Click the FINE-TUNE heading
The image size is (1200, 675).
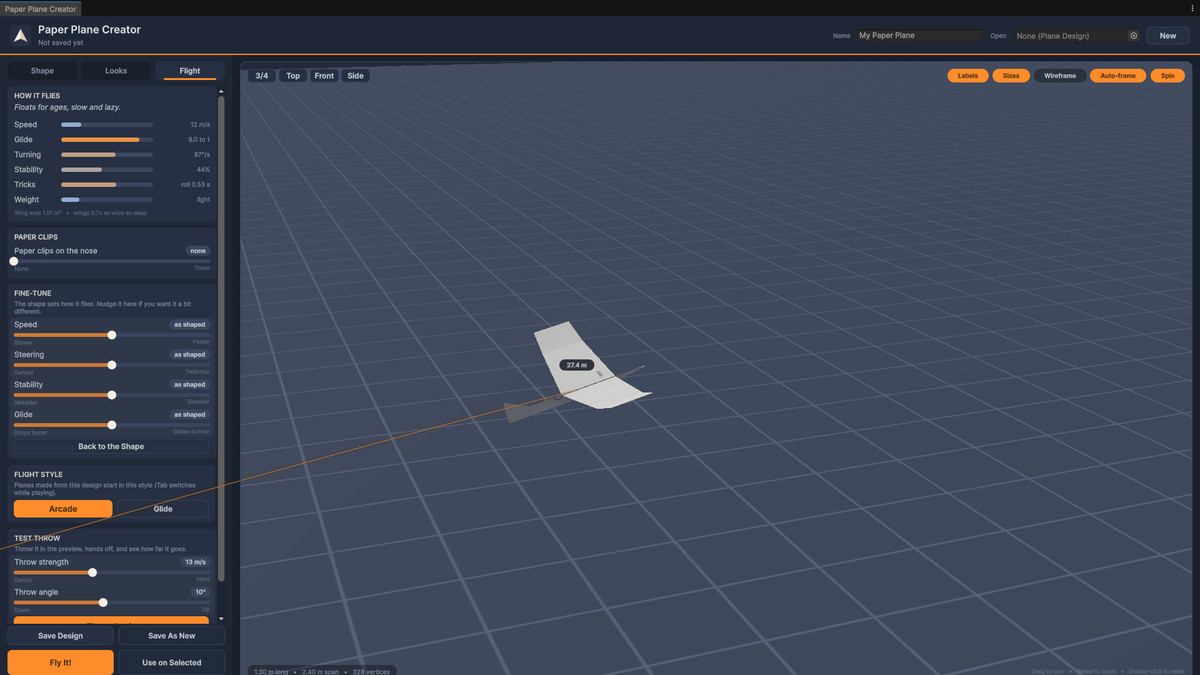[x=33, y=293]
